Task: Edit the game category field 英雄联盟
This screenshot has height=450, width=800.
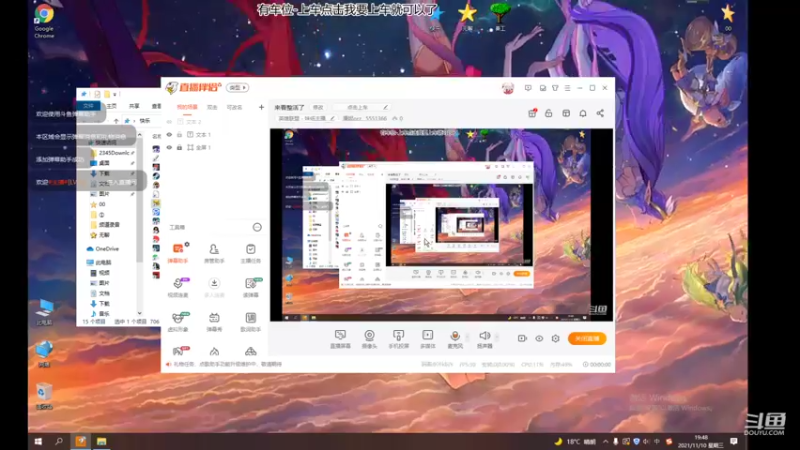Action: coord(306,118)
